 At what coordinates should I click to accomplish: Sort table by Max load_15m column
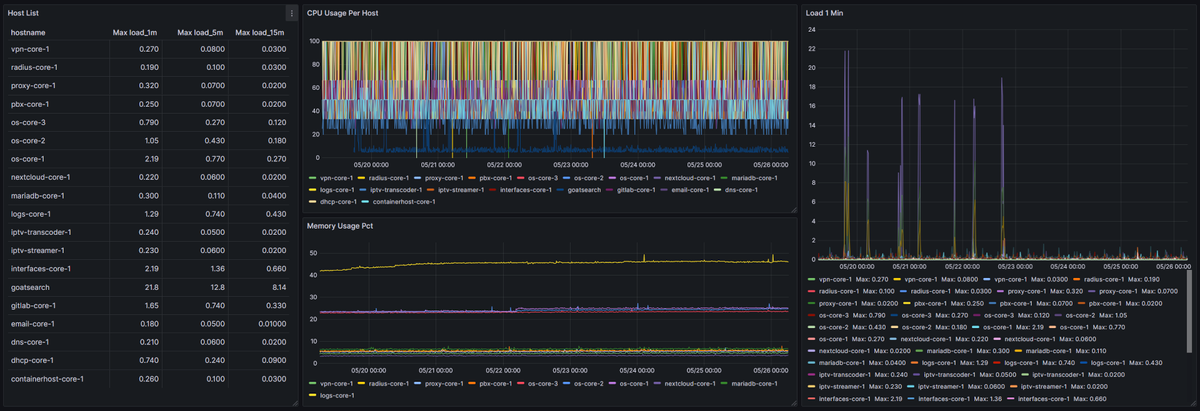pos(259,33)
